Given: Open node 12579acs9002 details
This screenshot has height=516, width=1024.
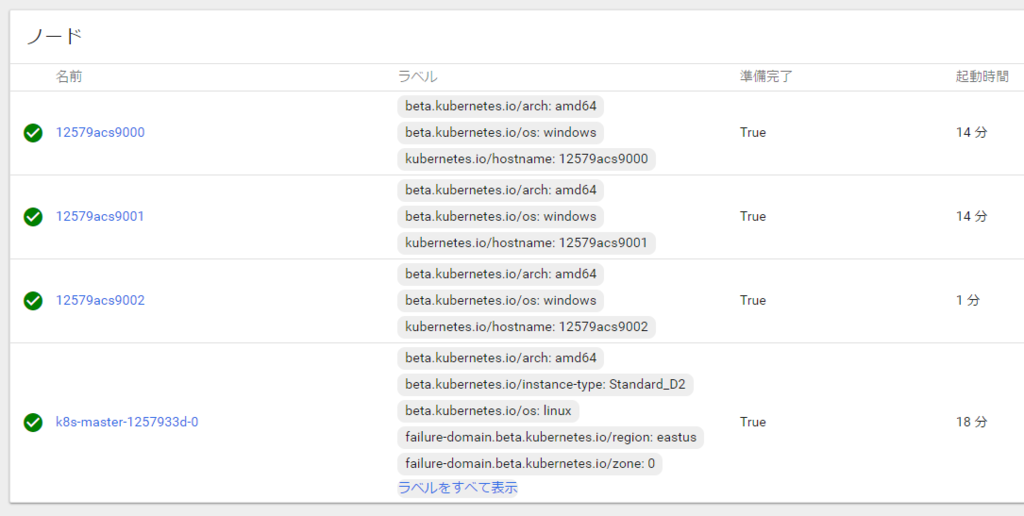Looking at the screenshot, I should click(x=100, y=300).
